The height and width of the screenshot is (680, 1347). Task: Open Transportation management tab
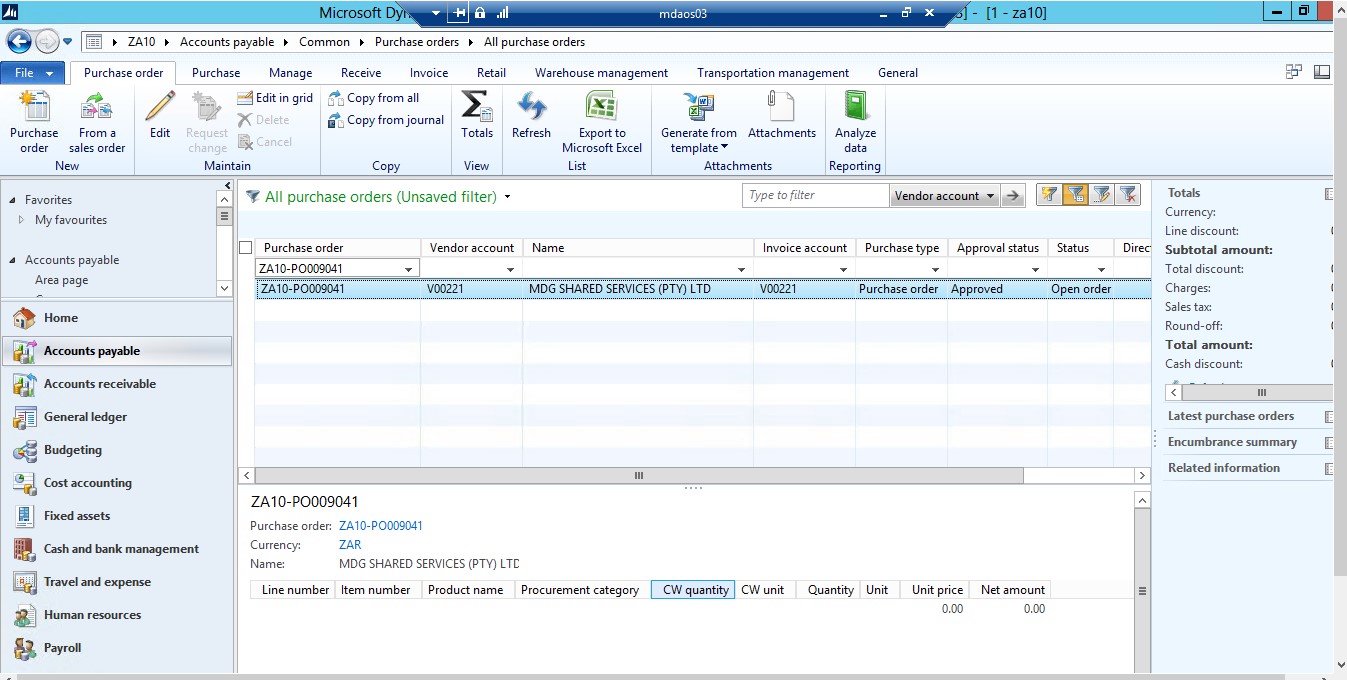click(x=773, y=73)
